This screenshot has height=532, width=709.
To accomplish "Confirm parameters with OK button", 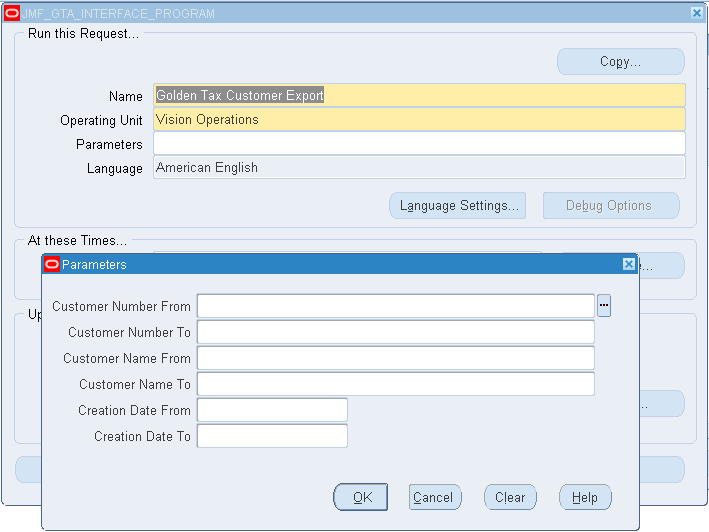I will 360,497.
